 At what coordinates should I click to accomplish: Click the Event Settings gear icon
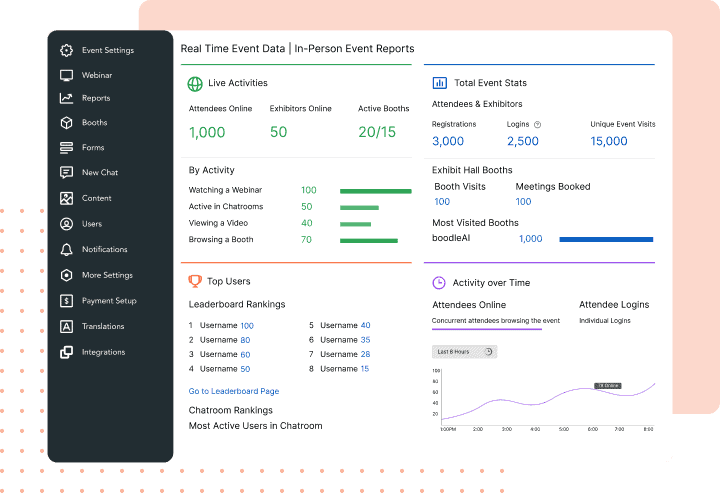coord(66,50)
